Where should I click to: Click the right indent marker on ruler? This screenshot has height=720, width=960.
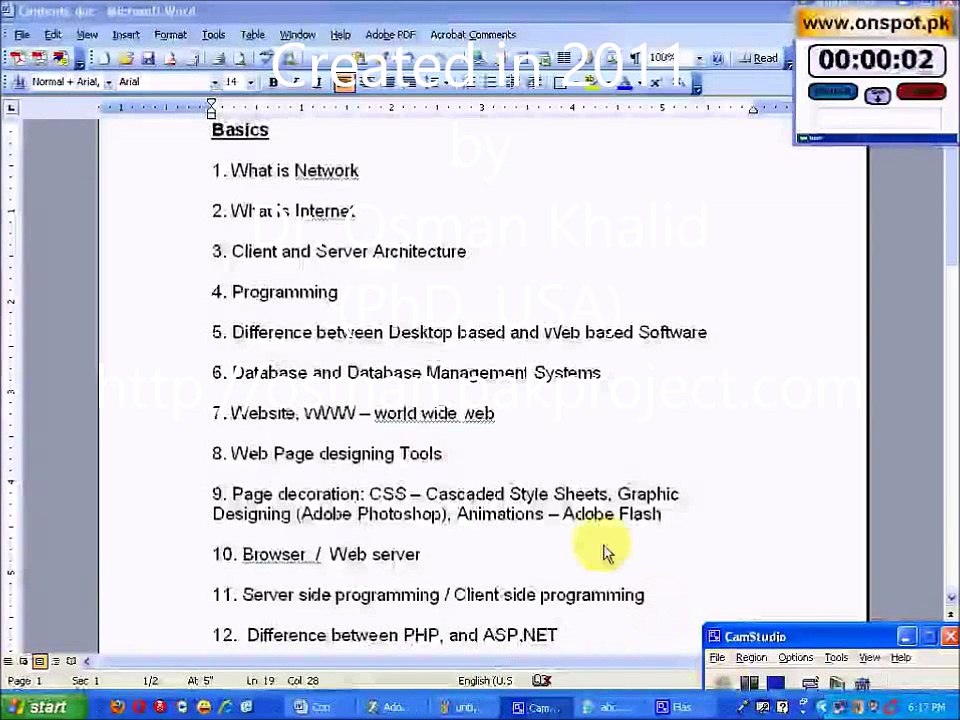pyautogui.click(x=753, y=110)
